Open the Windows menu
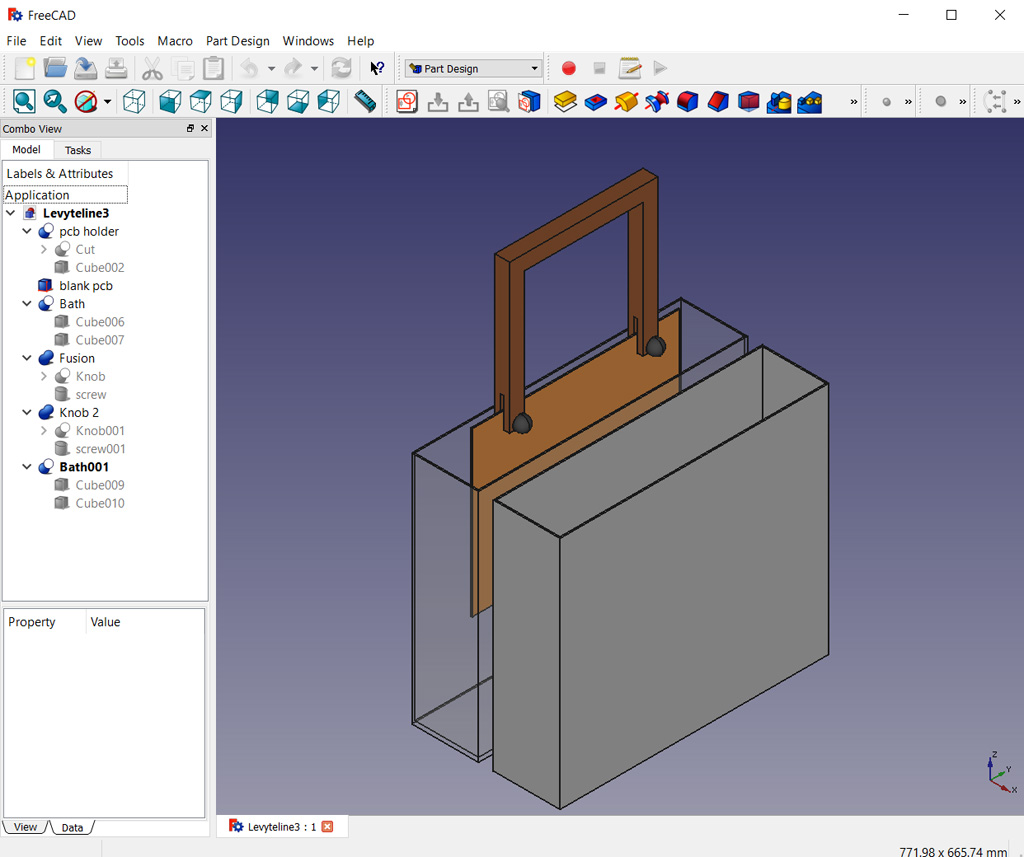1024x857 pixels. pyautogui.click(x=308, y=40)
